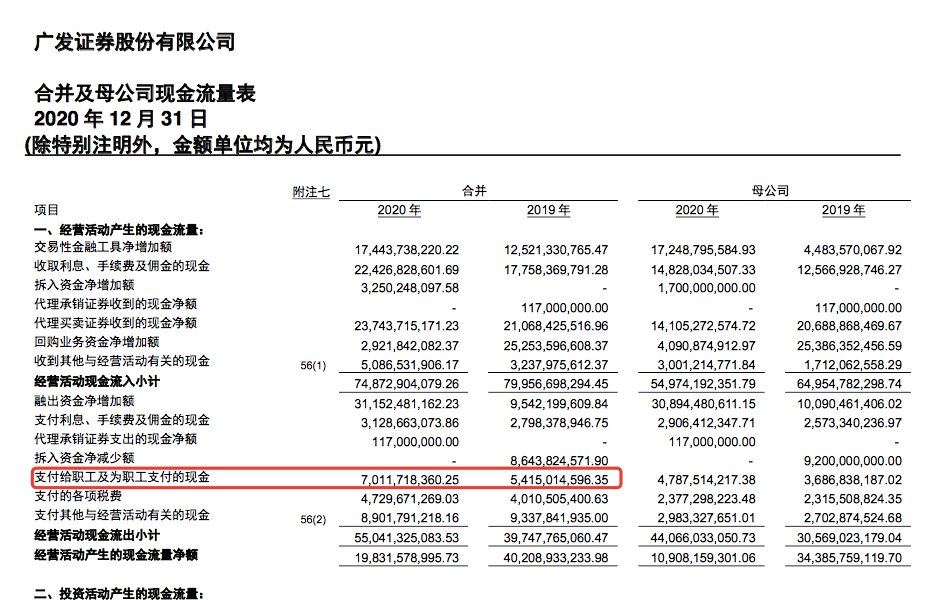Select the value 20,688,868,469.67
945x600 pixels.
click(850, 326)
